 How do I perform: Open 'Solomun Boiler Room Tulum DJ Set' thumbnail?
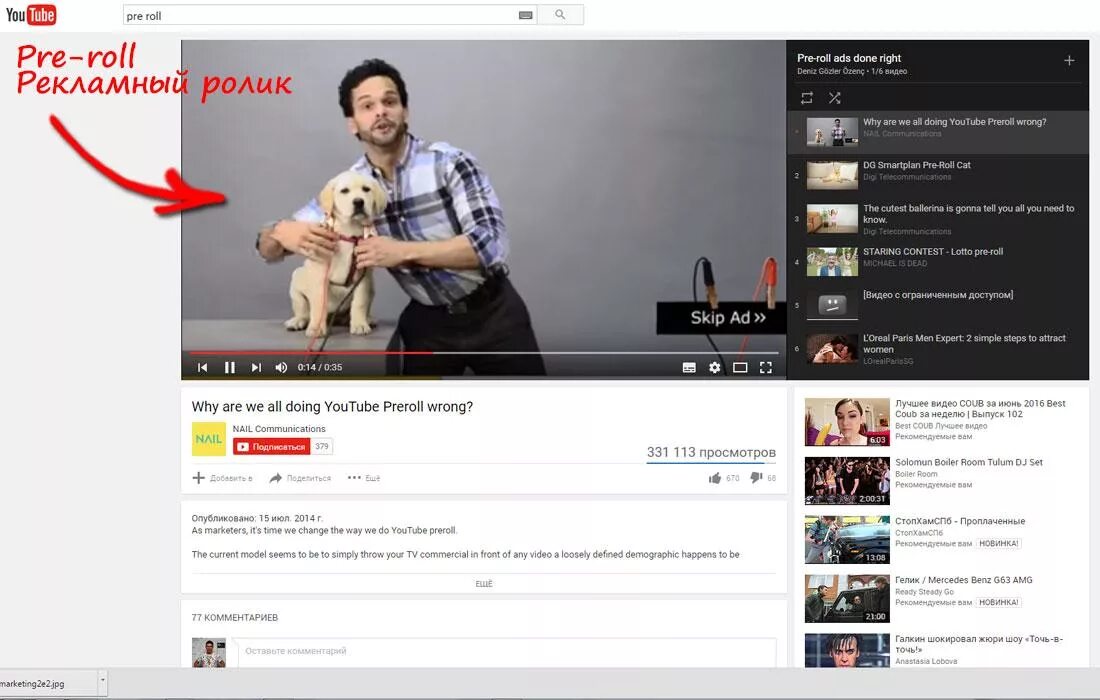click(847, 481)
